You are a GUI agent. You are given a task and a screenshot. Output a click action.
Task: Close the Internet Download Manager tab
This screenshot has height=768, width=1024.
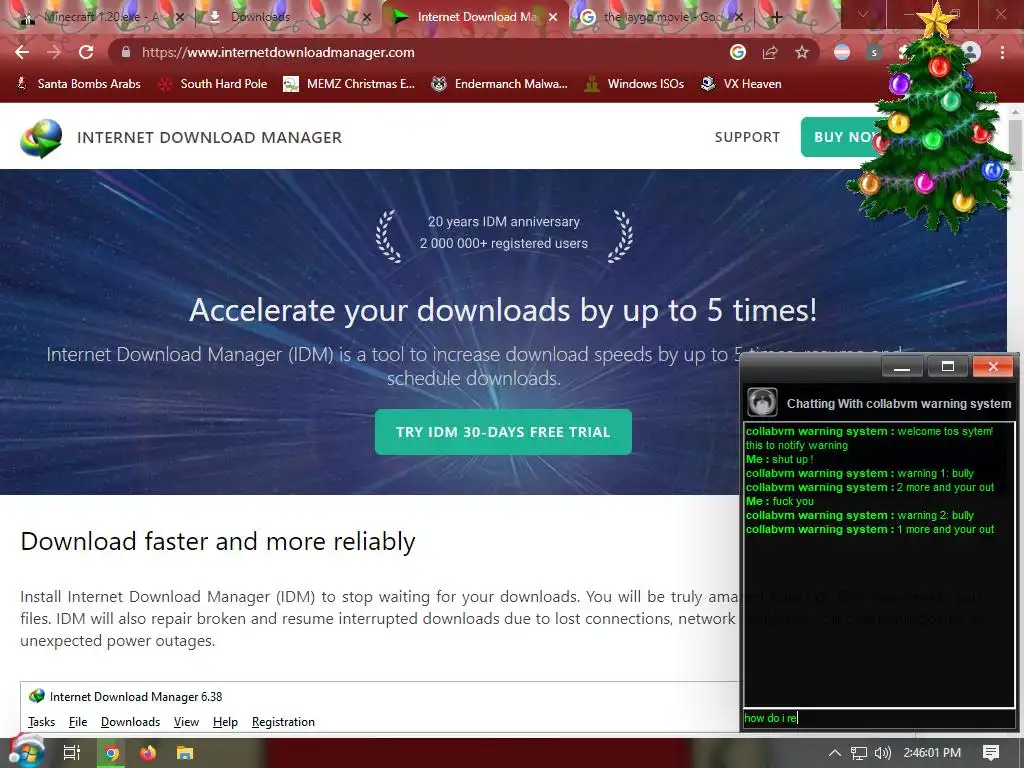[553, 17]
